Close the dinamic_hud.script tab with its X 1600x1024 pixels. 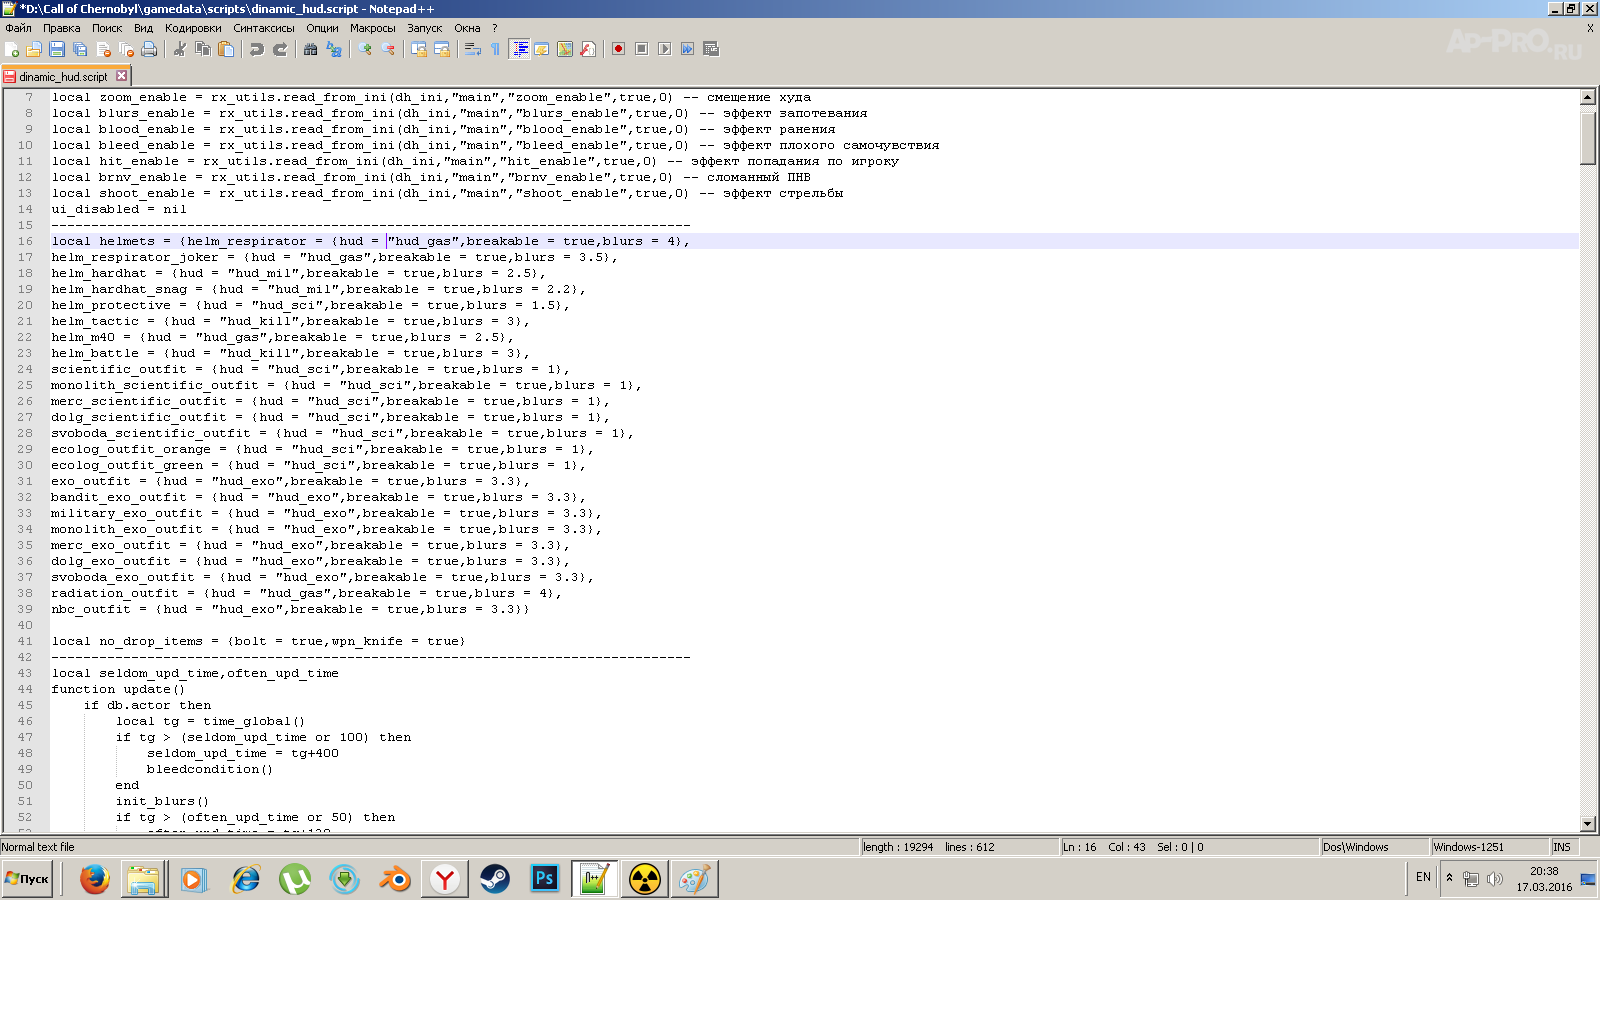click(121, 76)
